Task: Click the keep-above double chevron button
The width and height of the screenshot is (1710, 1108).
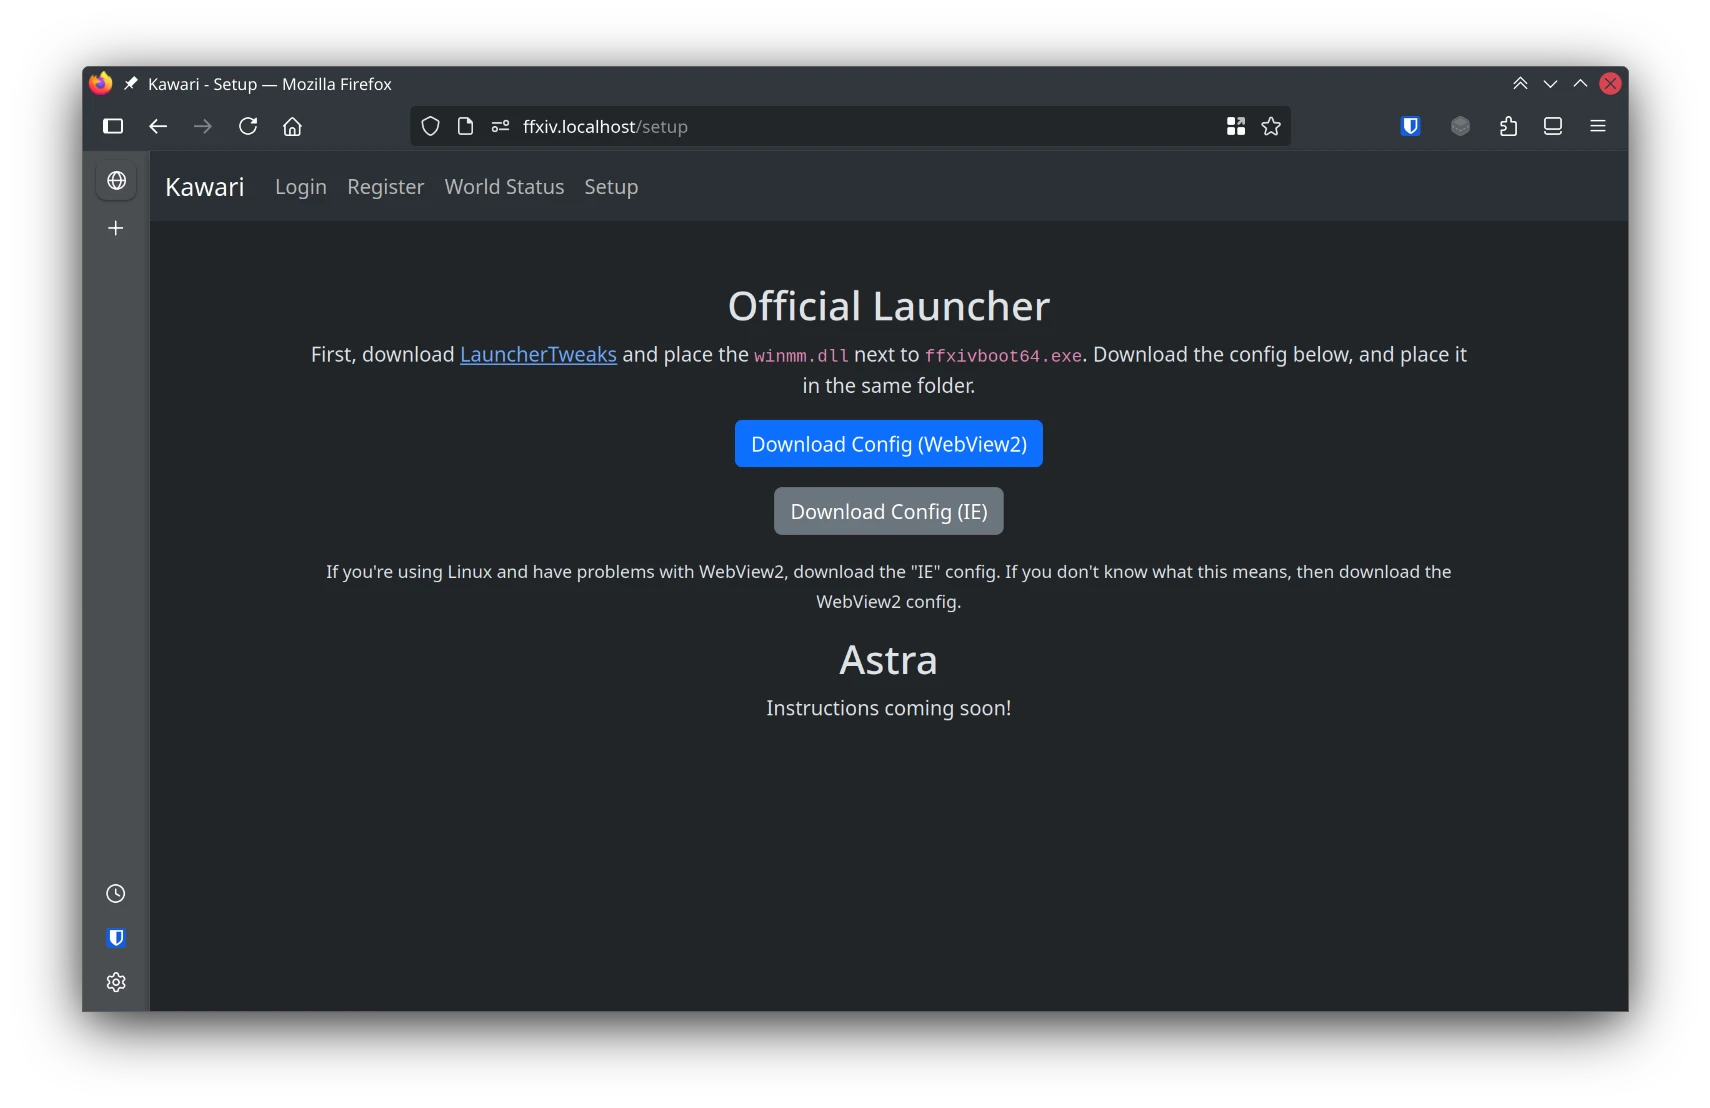Action: coord(1520,84)
